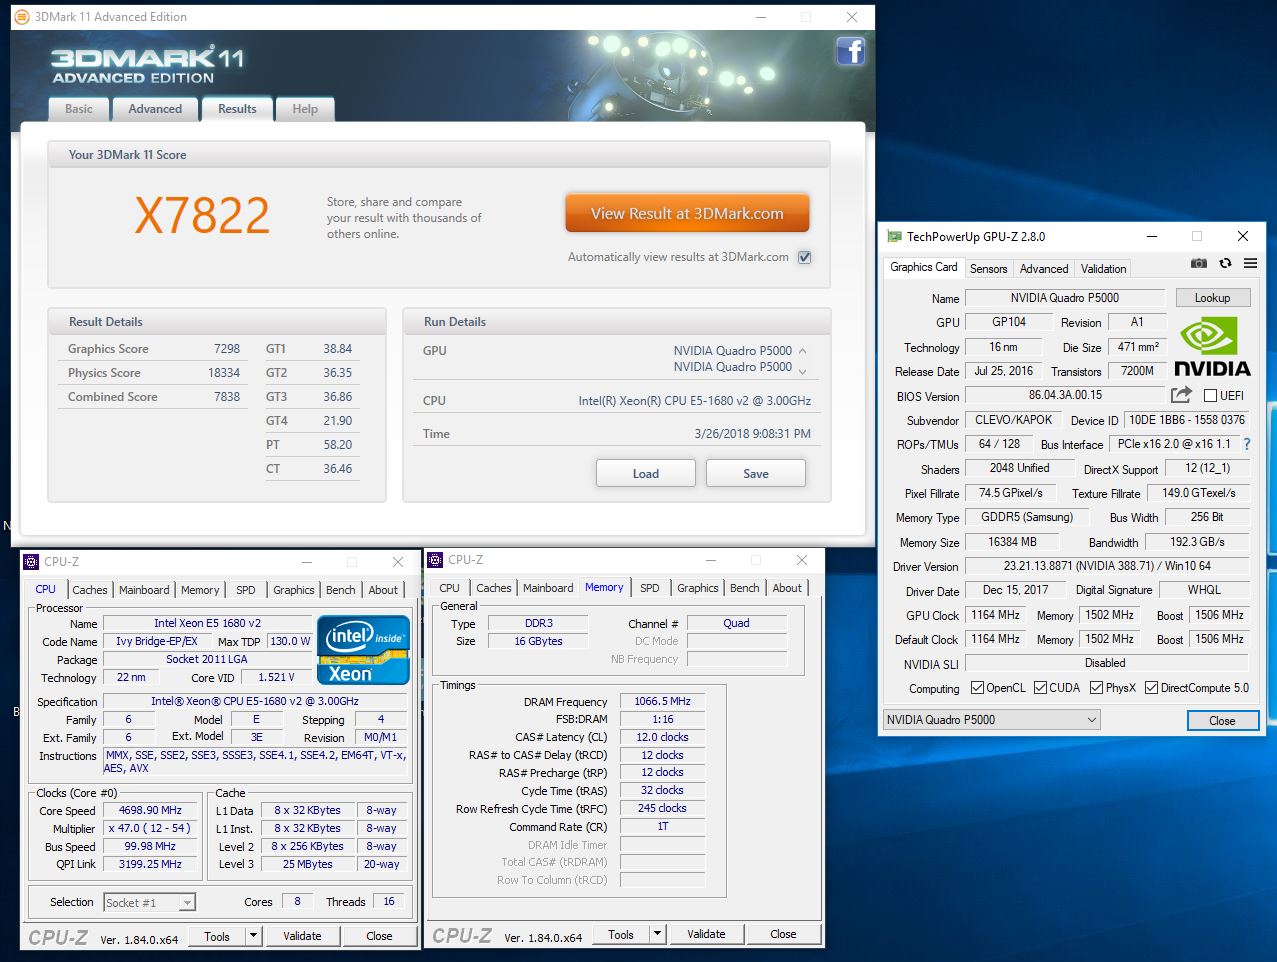Share BIOS version using export icon
This screenshot has width=1277, height=962.
tap(1181, 395)
